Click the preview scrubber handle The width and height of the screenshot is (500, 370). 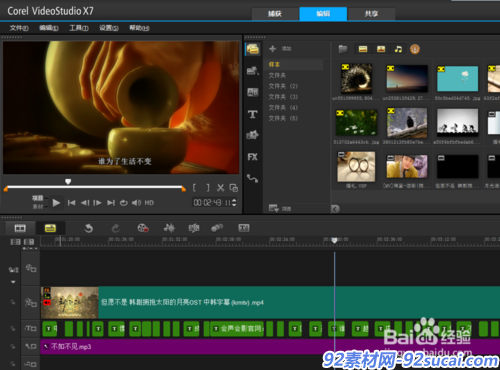click(x=68, y=182)
